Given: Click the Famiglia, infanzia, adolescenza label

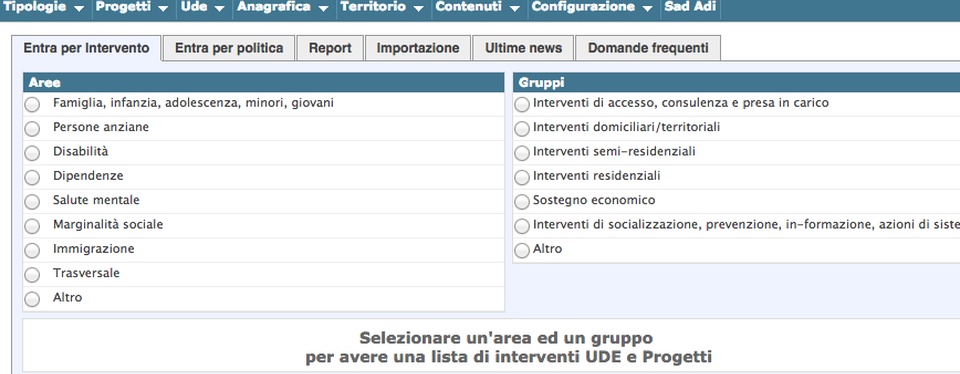Looking at the screenshot, I should (193, 103).
